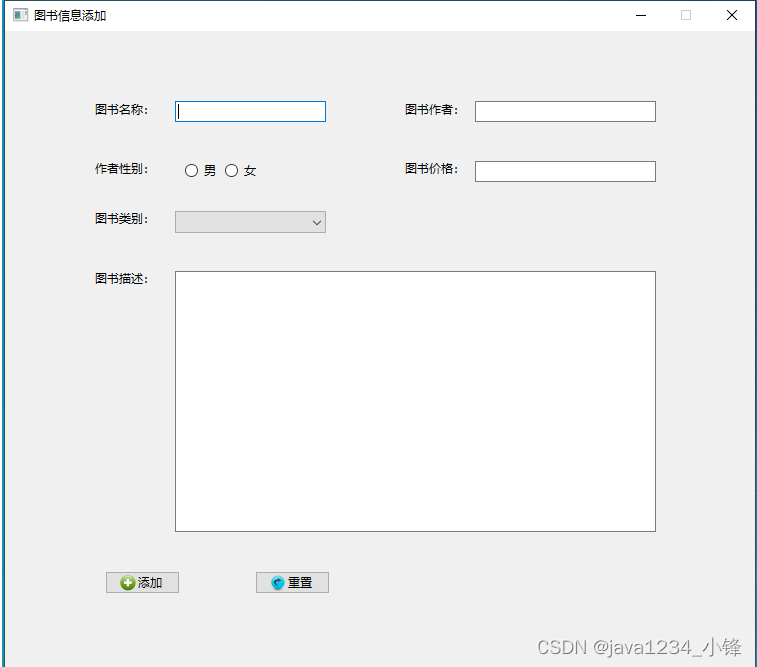The height and width of the screenshot is (667, 757).
Task: Click the 图书价格 text field
Action: (565, 171)
